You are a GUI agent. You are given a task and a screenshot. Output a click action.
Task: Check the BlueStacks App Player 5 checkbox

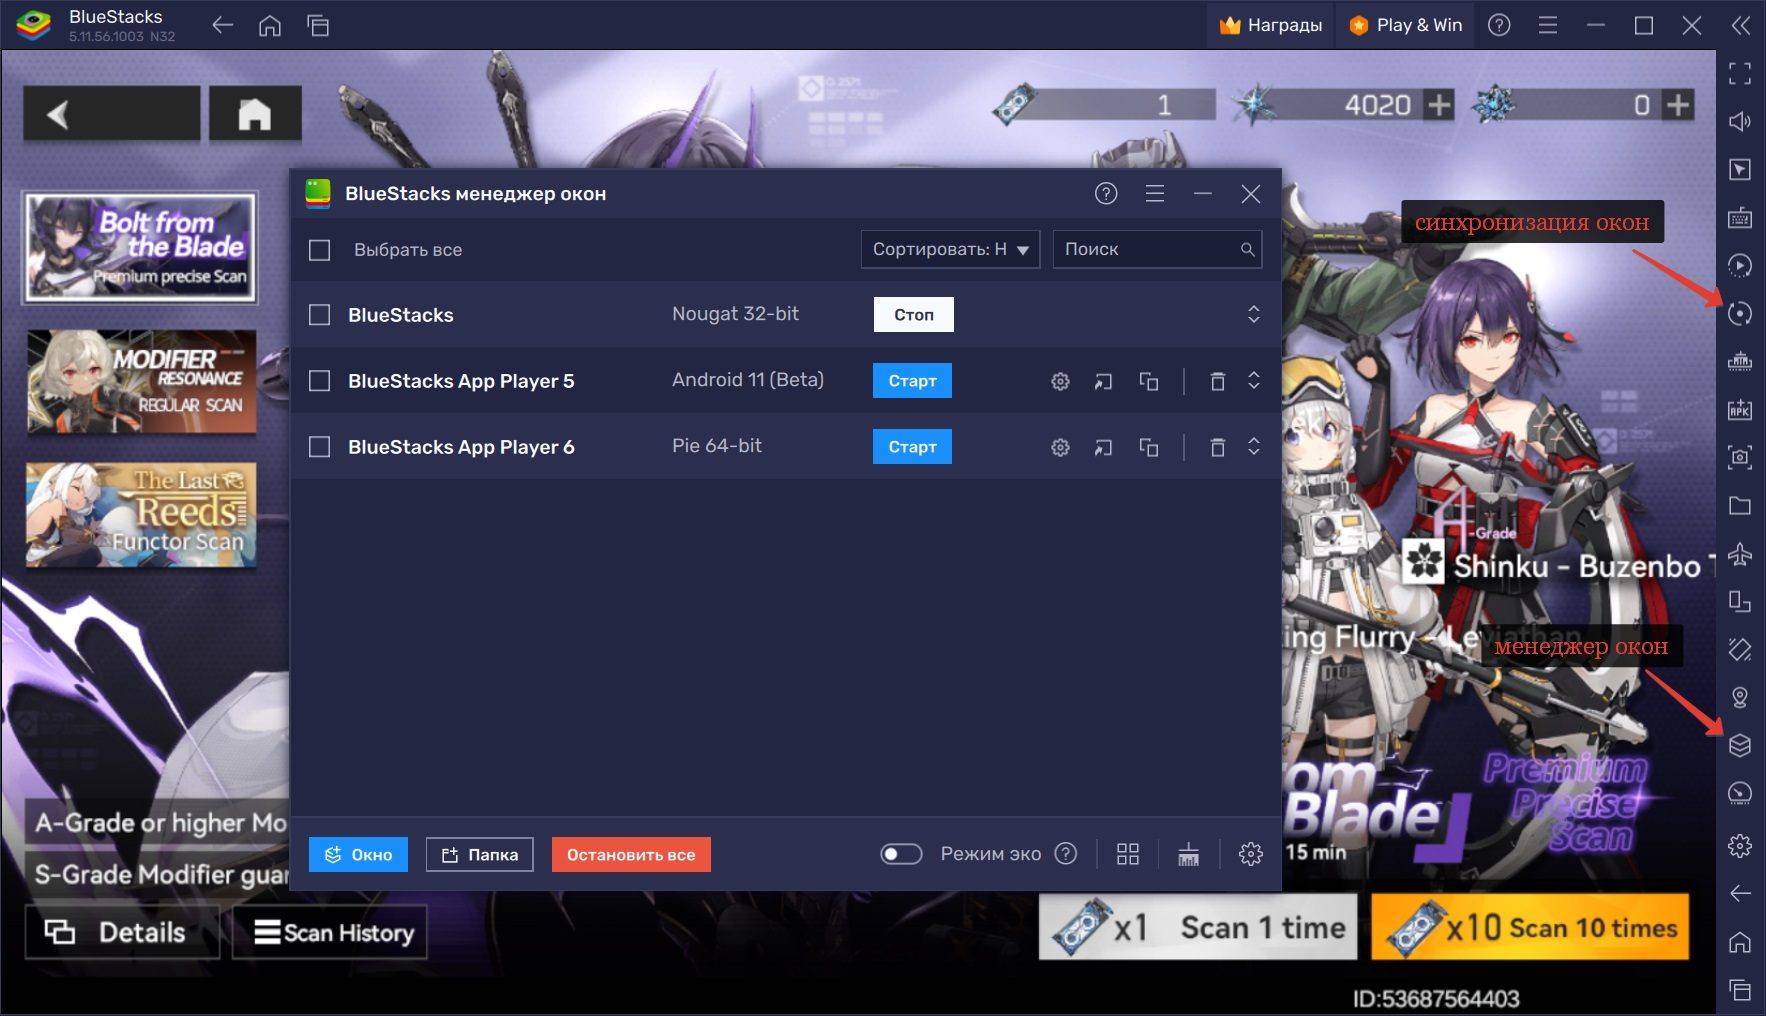(319, 381)
